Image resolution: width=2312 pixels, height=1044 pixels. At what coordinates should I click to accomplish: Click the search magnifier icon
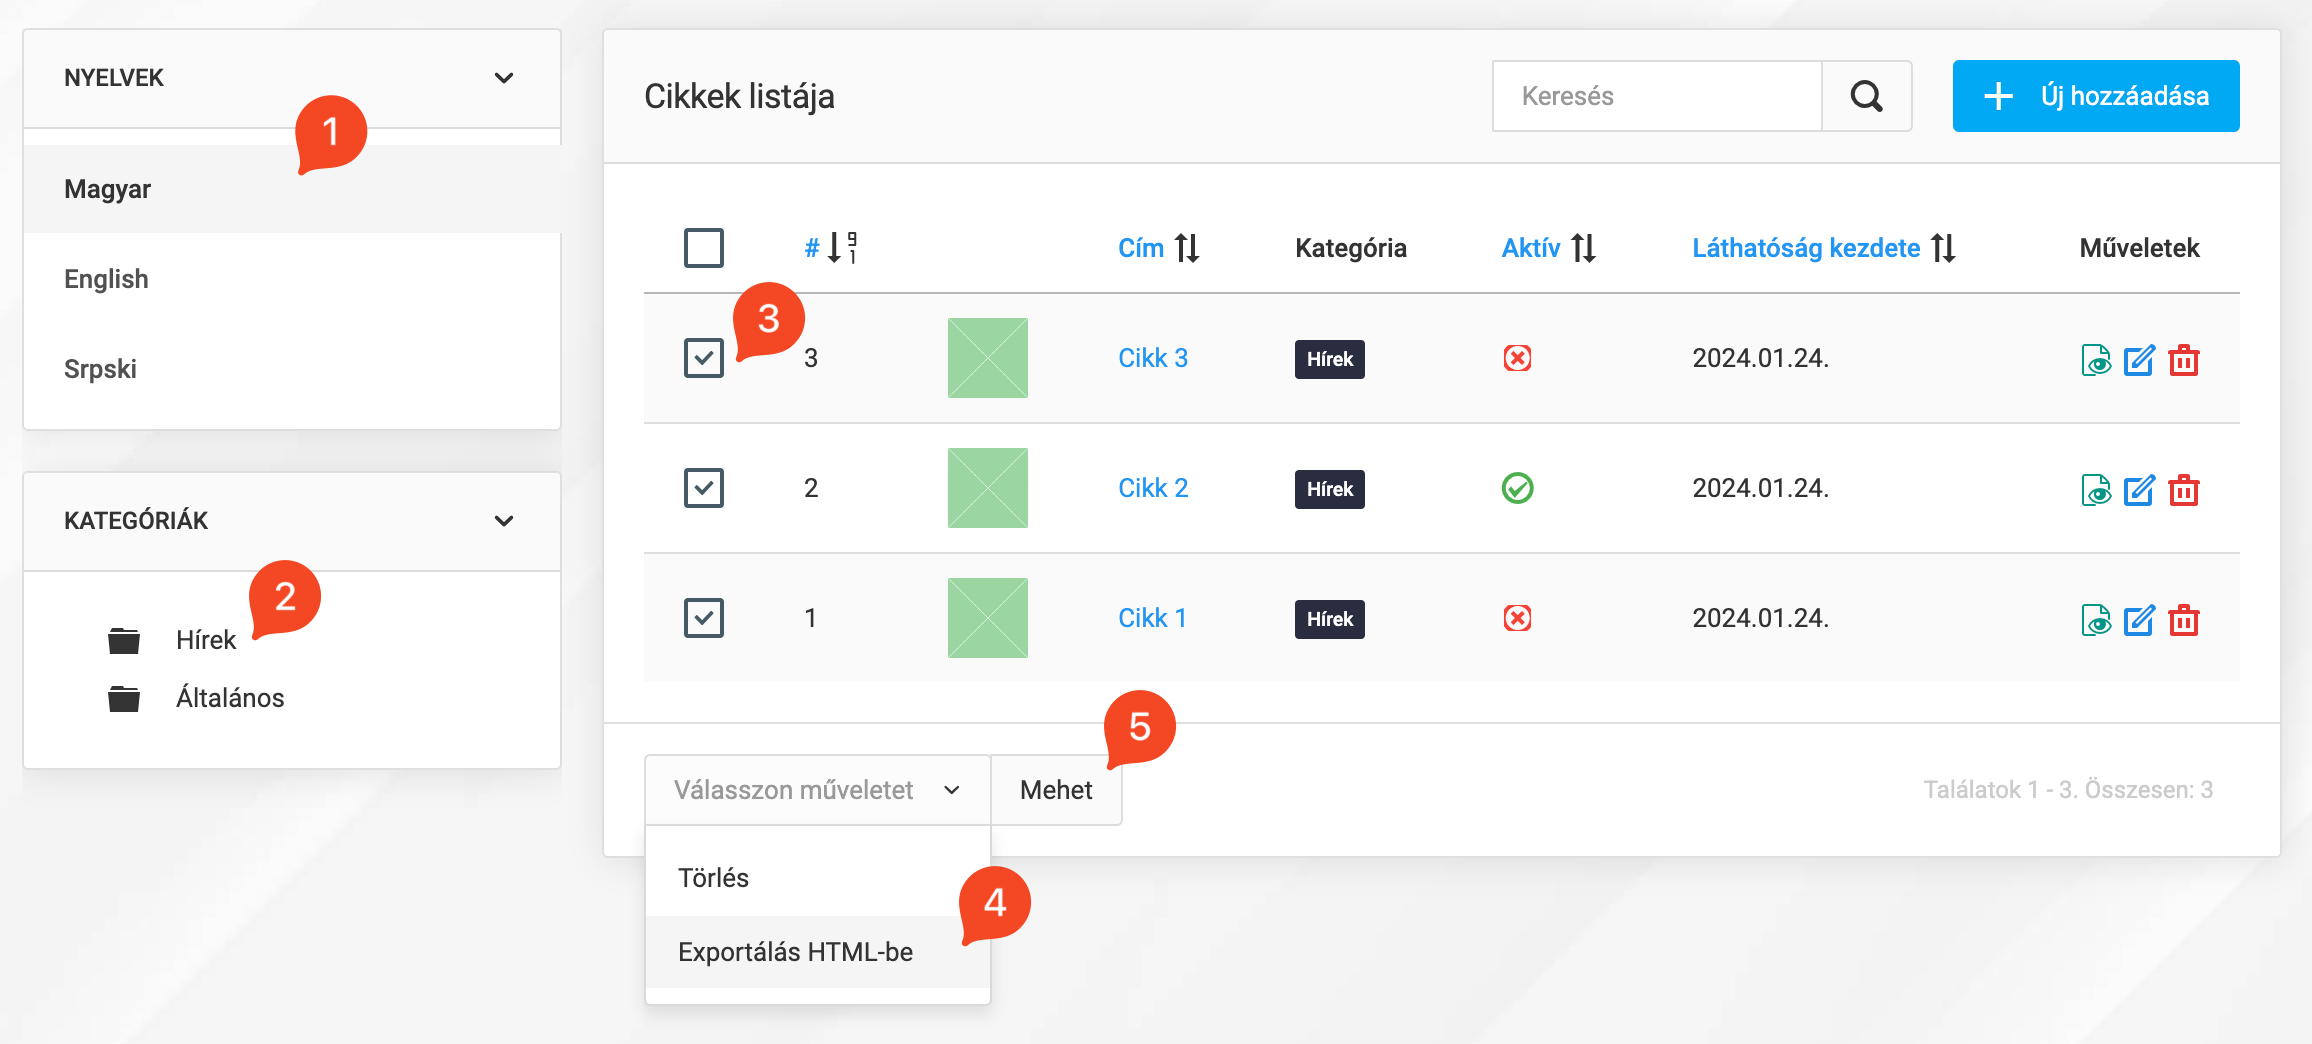(x=1866, y=96)
